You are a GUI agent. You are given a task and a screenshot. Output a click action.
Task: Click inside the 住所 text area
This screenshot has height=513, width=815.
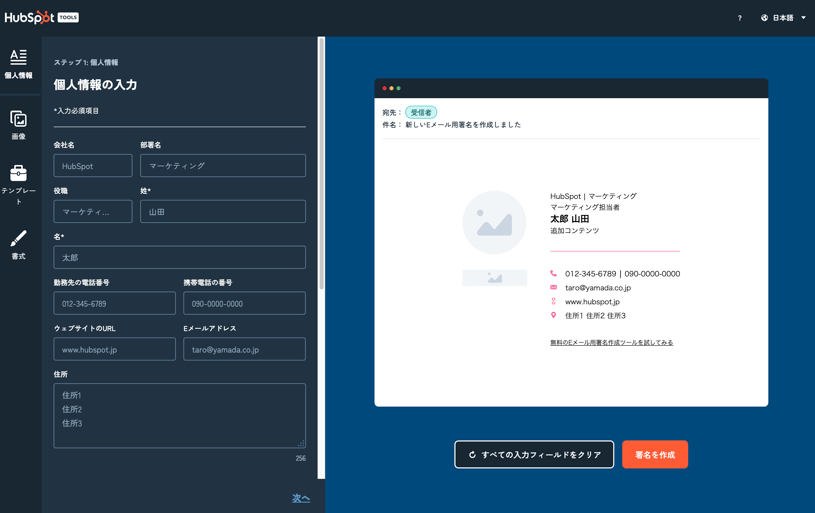(179, 416)
